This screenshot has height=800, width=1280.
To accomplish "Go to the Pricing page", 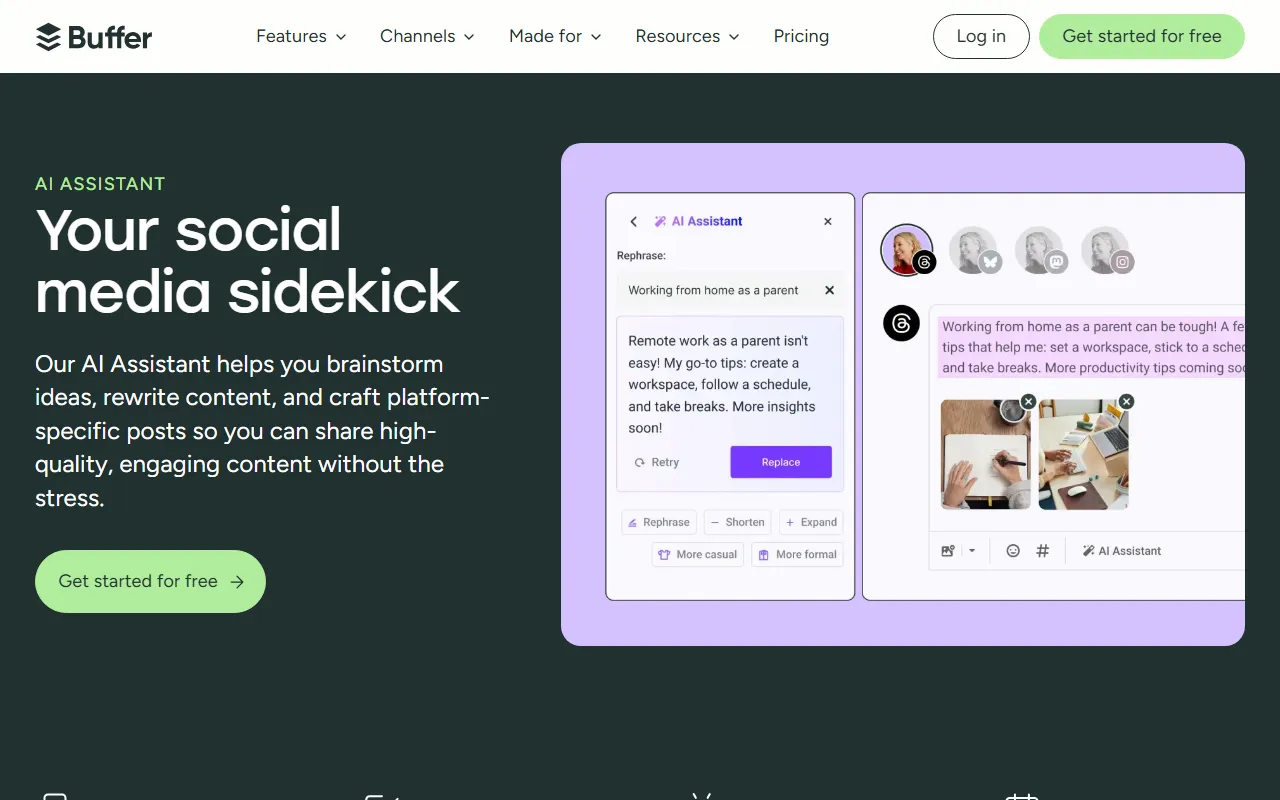I will click(801, 36).
